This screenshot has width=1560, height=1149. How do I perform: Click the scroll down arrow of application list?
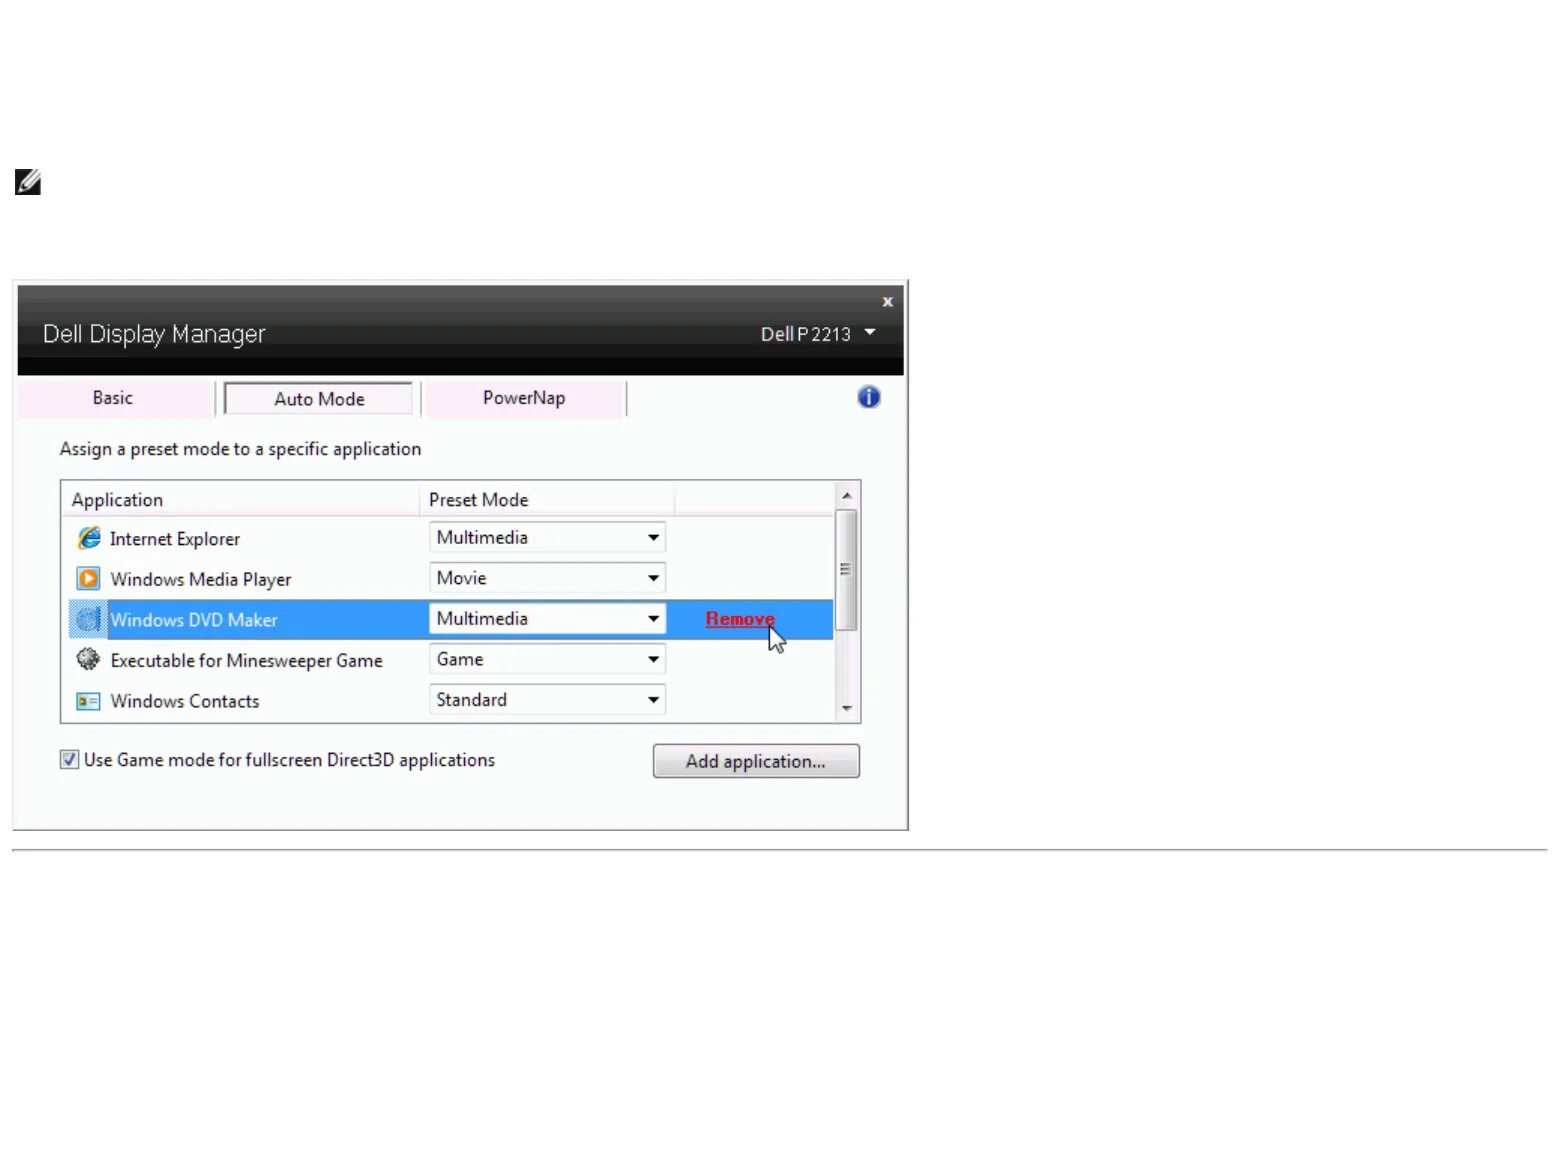(847, 708)
